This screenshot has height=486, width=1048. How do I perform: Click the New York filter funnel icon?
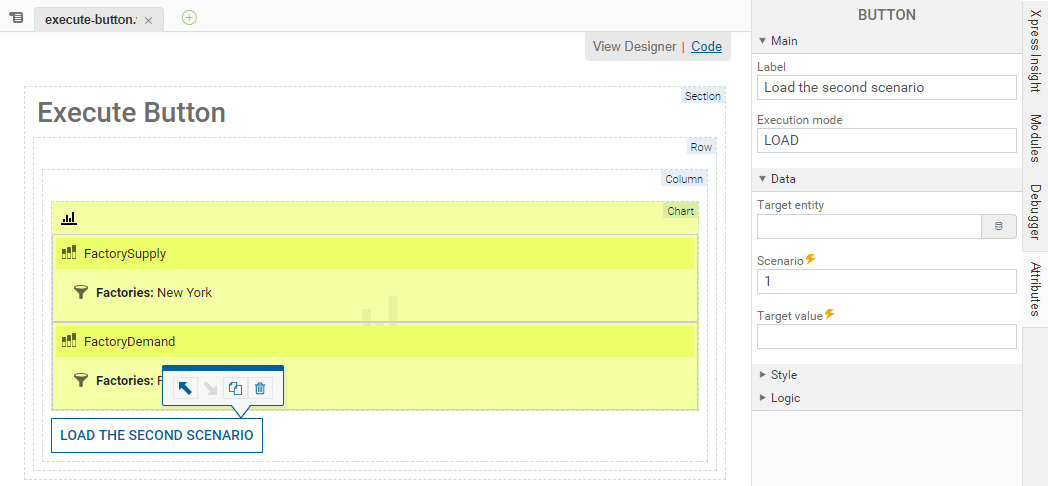tap(82, 293)
